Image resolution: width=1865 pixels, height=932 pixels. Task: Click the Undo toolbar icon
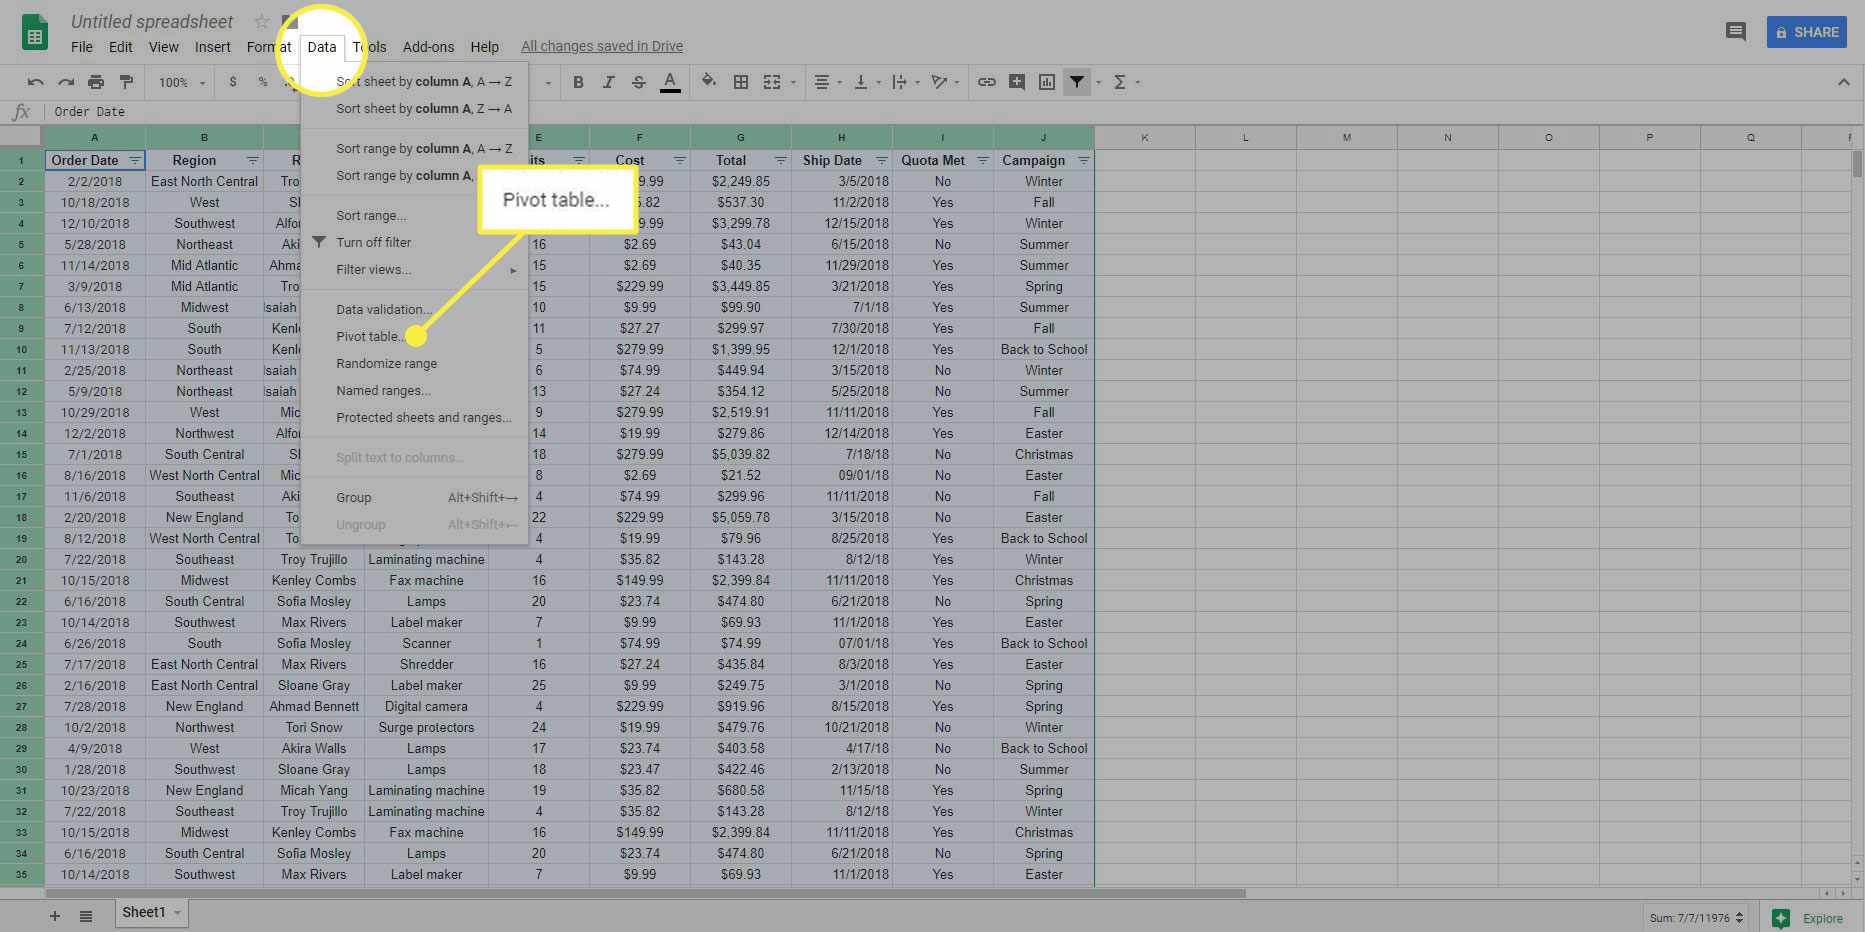coord(36,82)
